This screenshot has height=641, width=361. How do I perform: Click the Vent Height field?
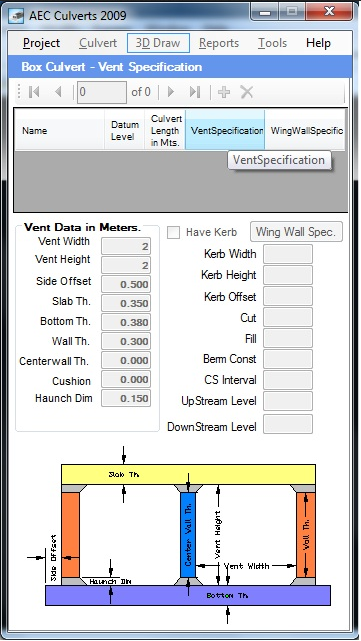click(x=126, y=265)
